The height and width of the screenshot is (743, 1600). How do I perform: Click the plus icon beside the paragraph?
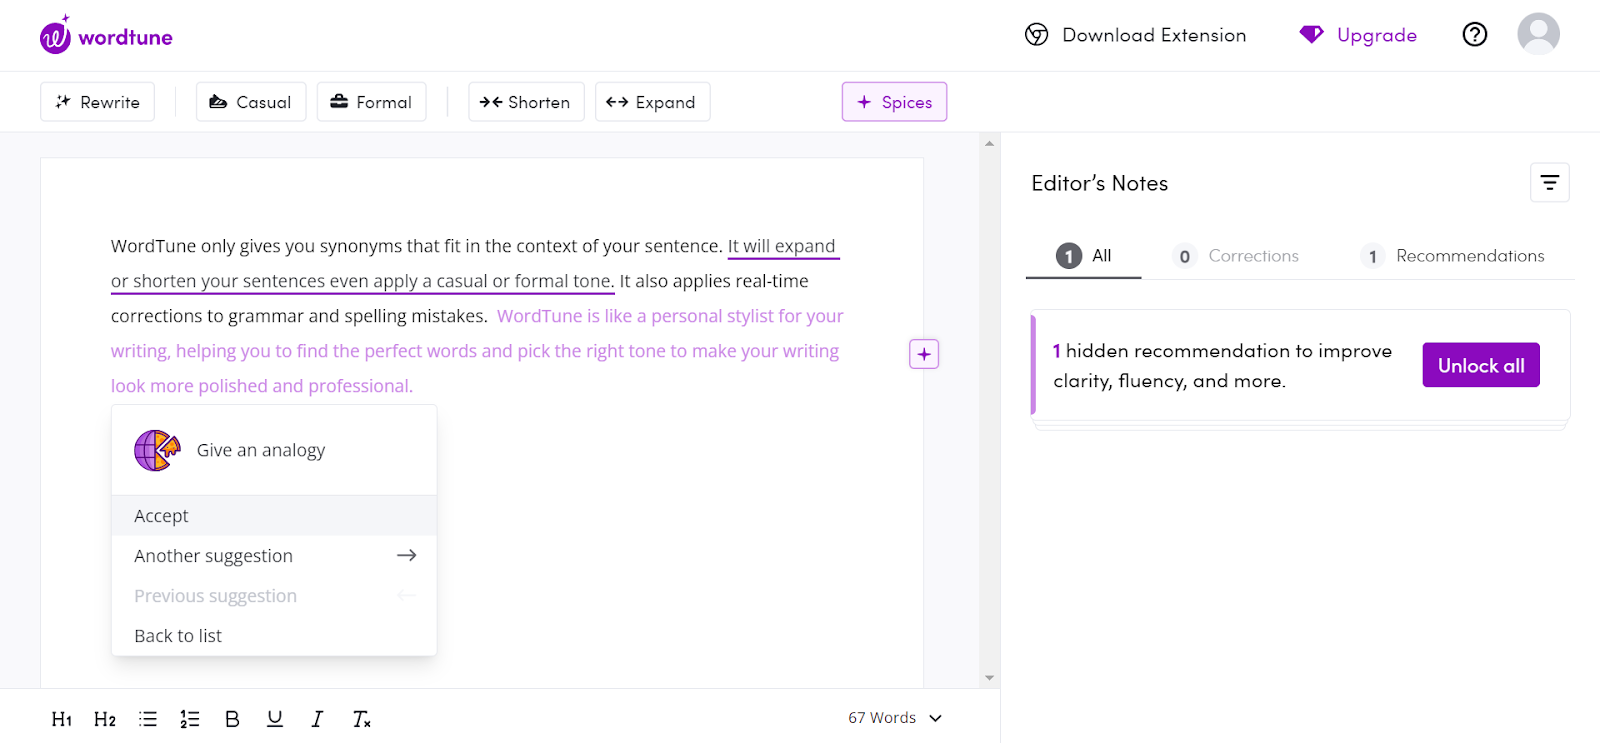click(924, 354)
